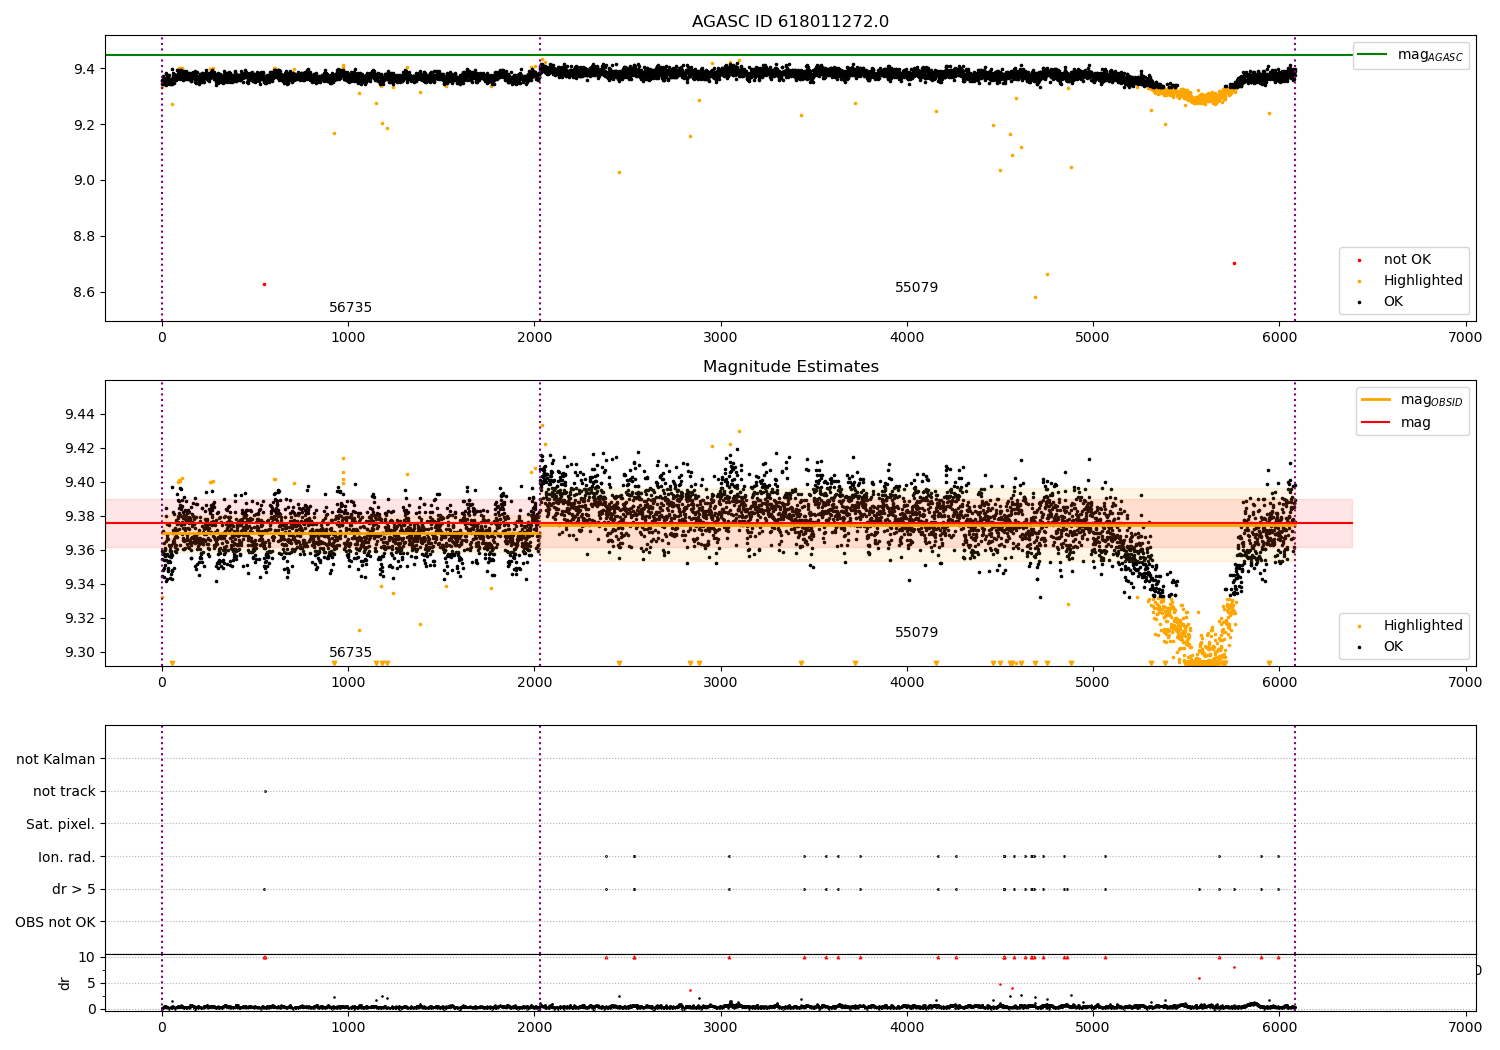Click the '9.34' y tick in middle plot
This screenshot has height=1050, width=1500.
pos(80,585)
